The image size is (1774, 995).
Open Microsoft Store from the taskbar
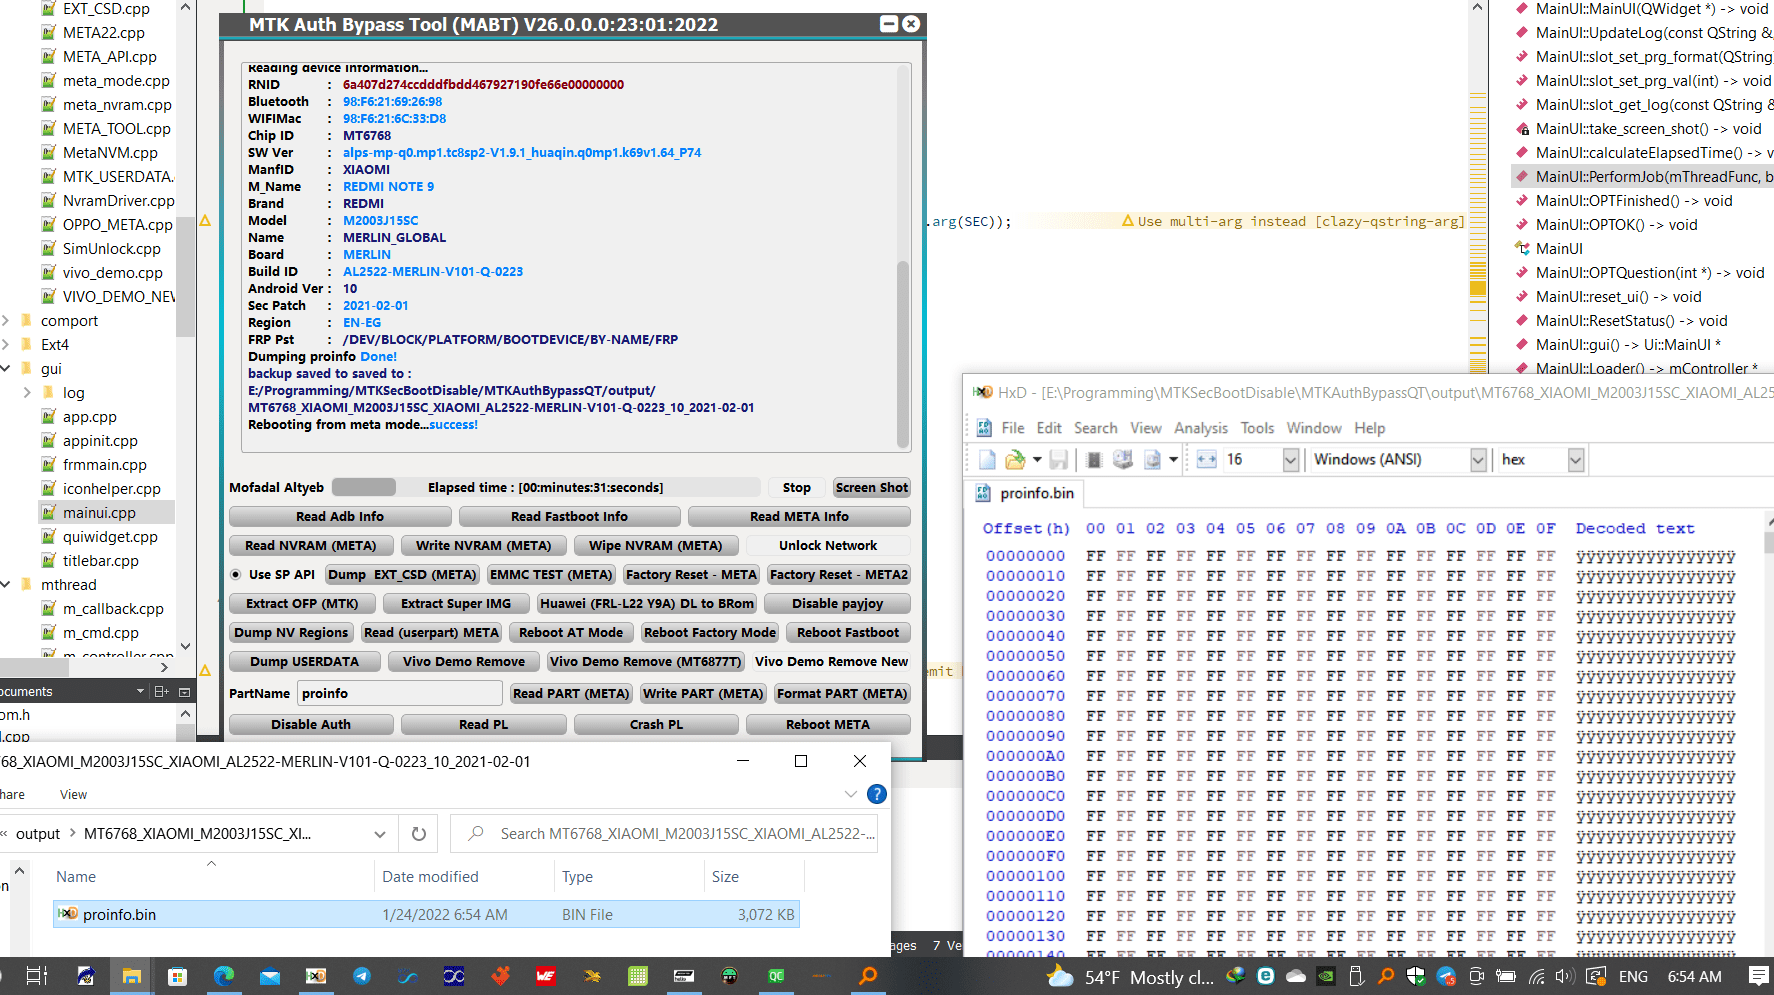click(x=178, y=976)
